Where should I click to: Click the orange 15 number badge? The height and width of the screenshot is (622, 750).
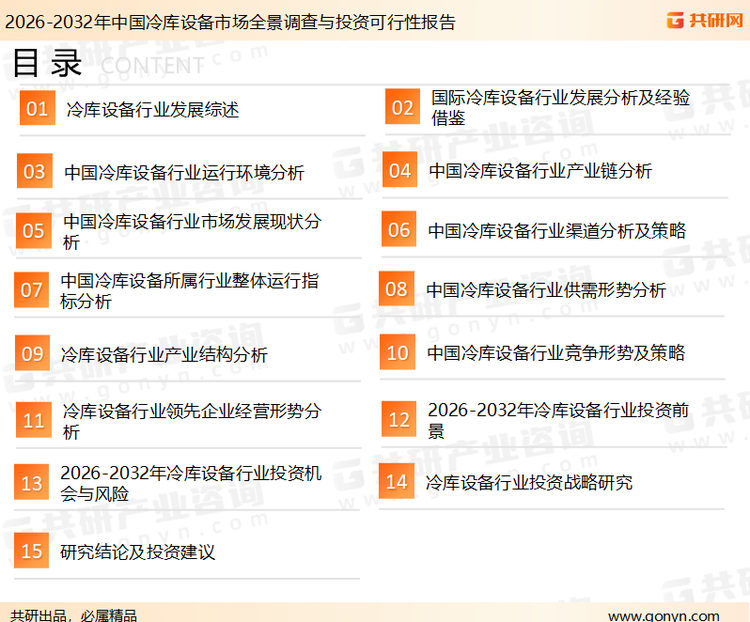pyautogui.click(x=32, y=550)
